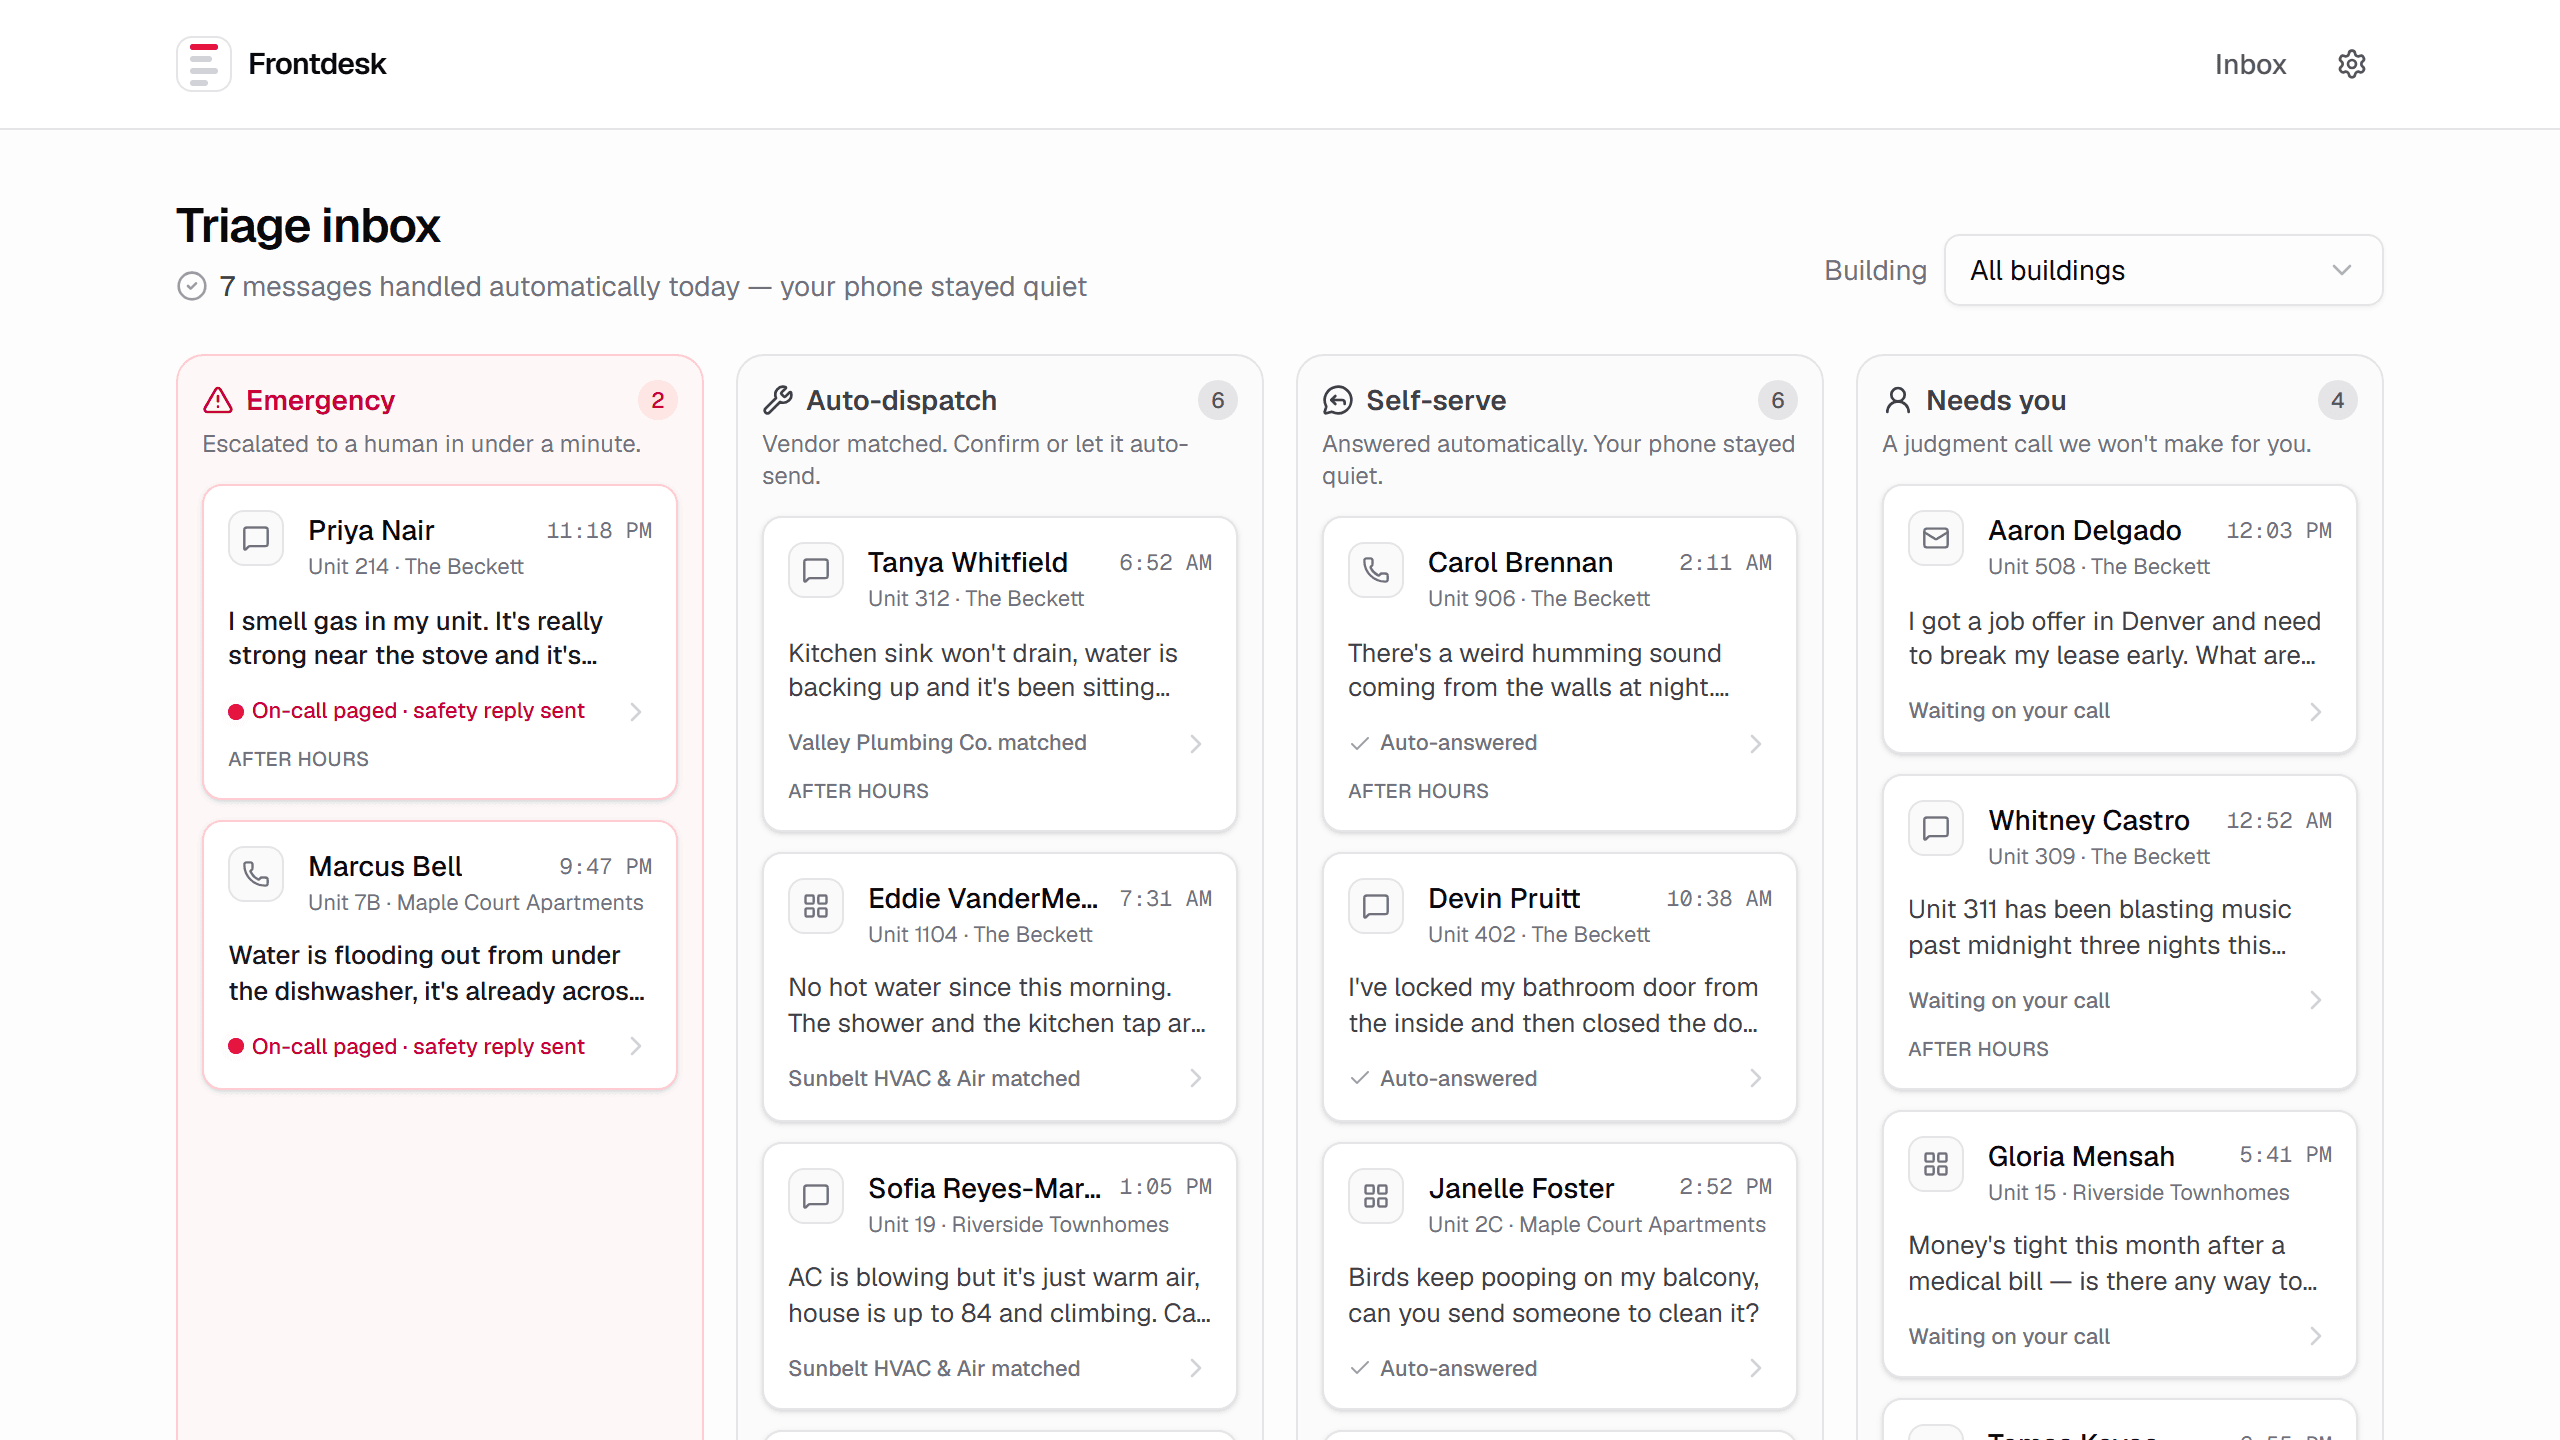Click the Self-serve chat bubble icon
The width and height of the screenshot is (2560, 1440).
pos(1337,400)
